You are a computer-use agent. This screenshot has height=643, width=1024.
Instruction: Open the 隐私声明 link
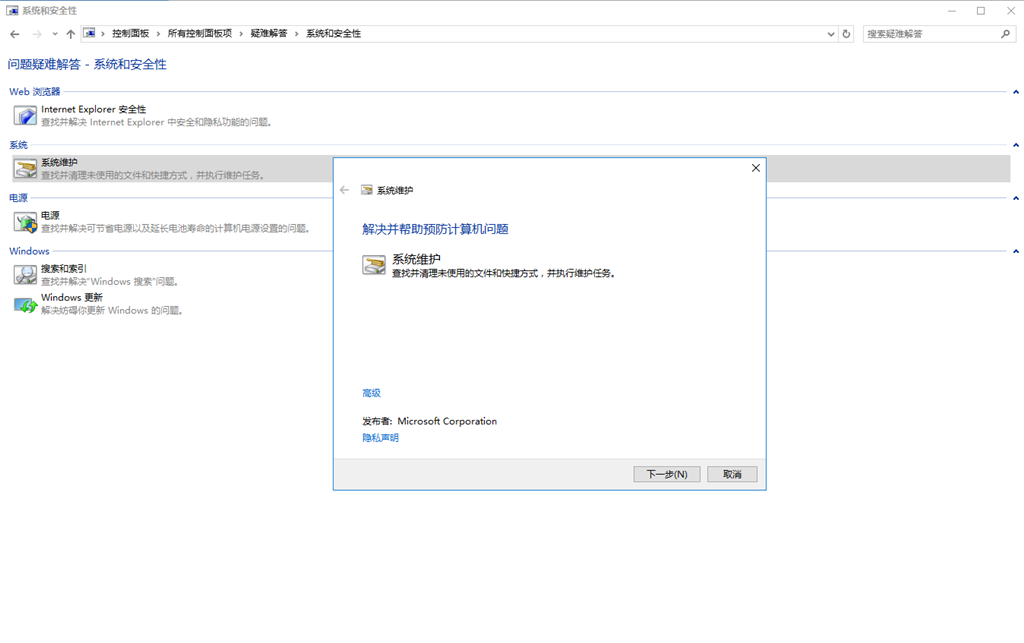(x=381, y=438)
